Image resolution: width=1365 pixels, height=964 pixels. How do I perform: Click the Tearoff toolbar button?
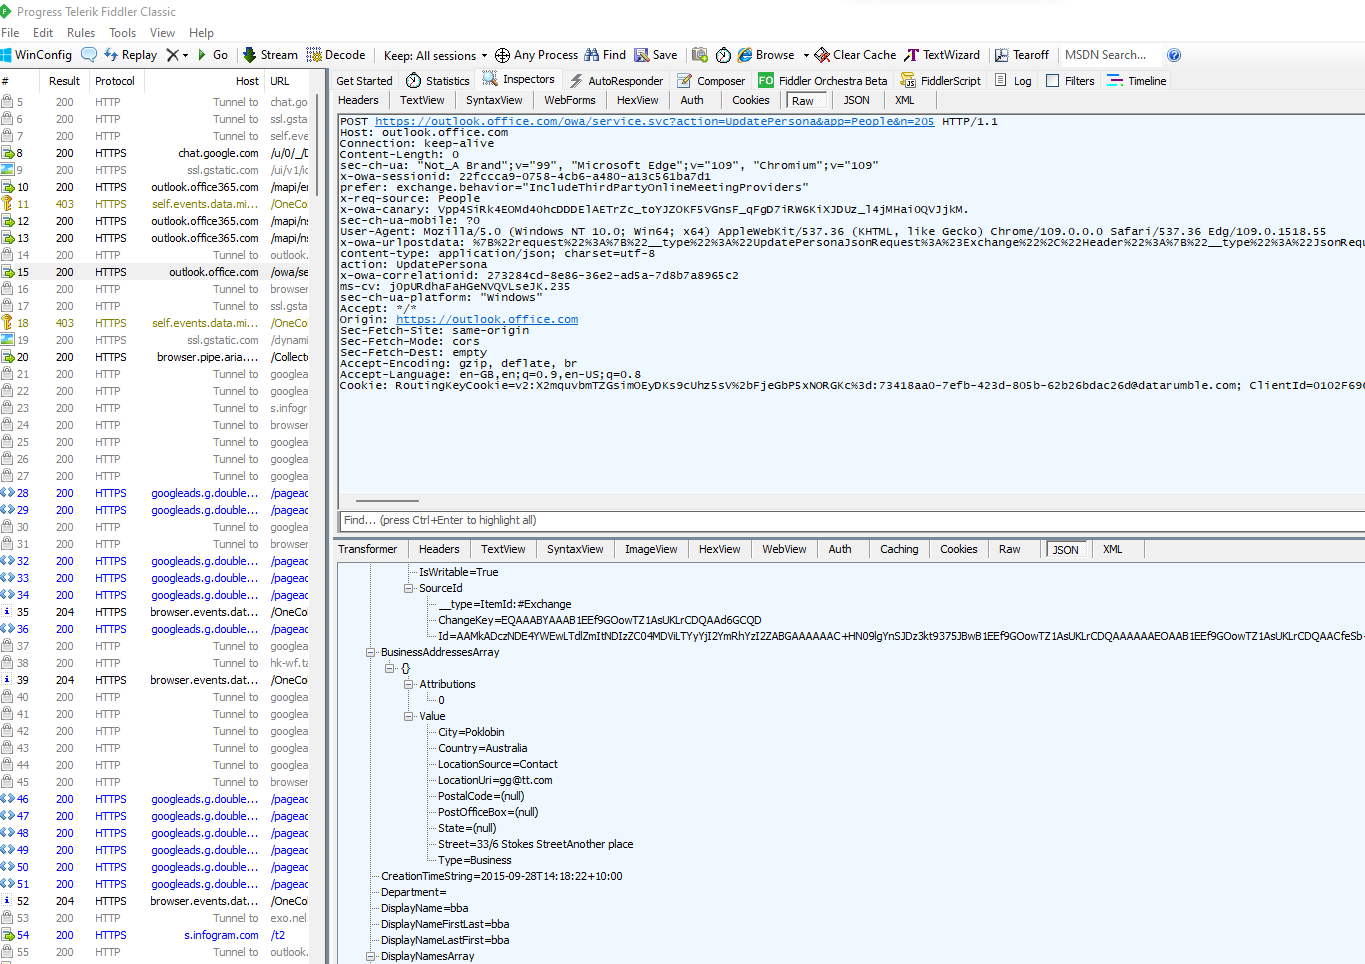point(1021,55)
